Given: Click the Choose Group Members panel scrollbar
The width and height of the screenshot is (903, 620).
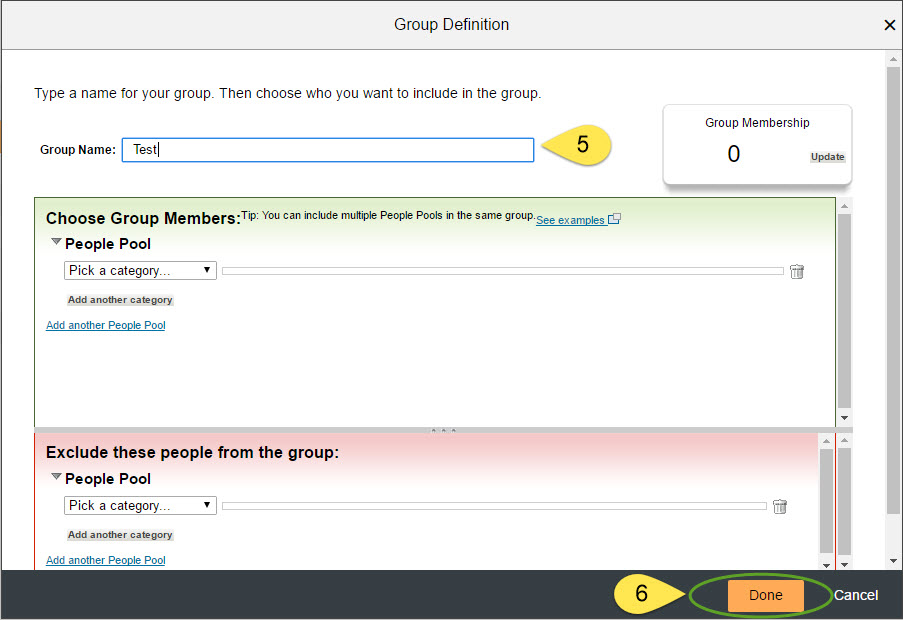Looking at the screenshot, I should 844,311.
